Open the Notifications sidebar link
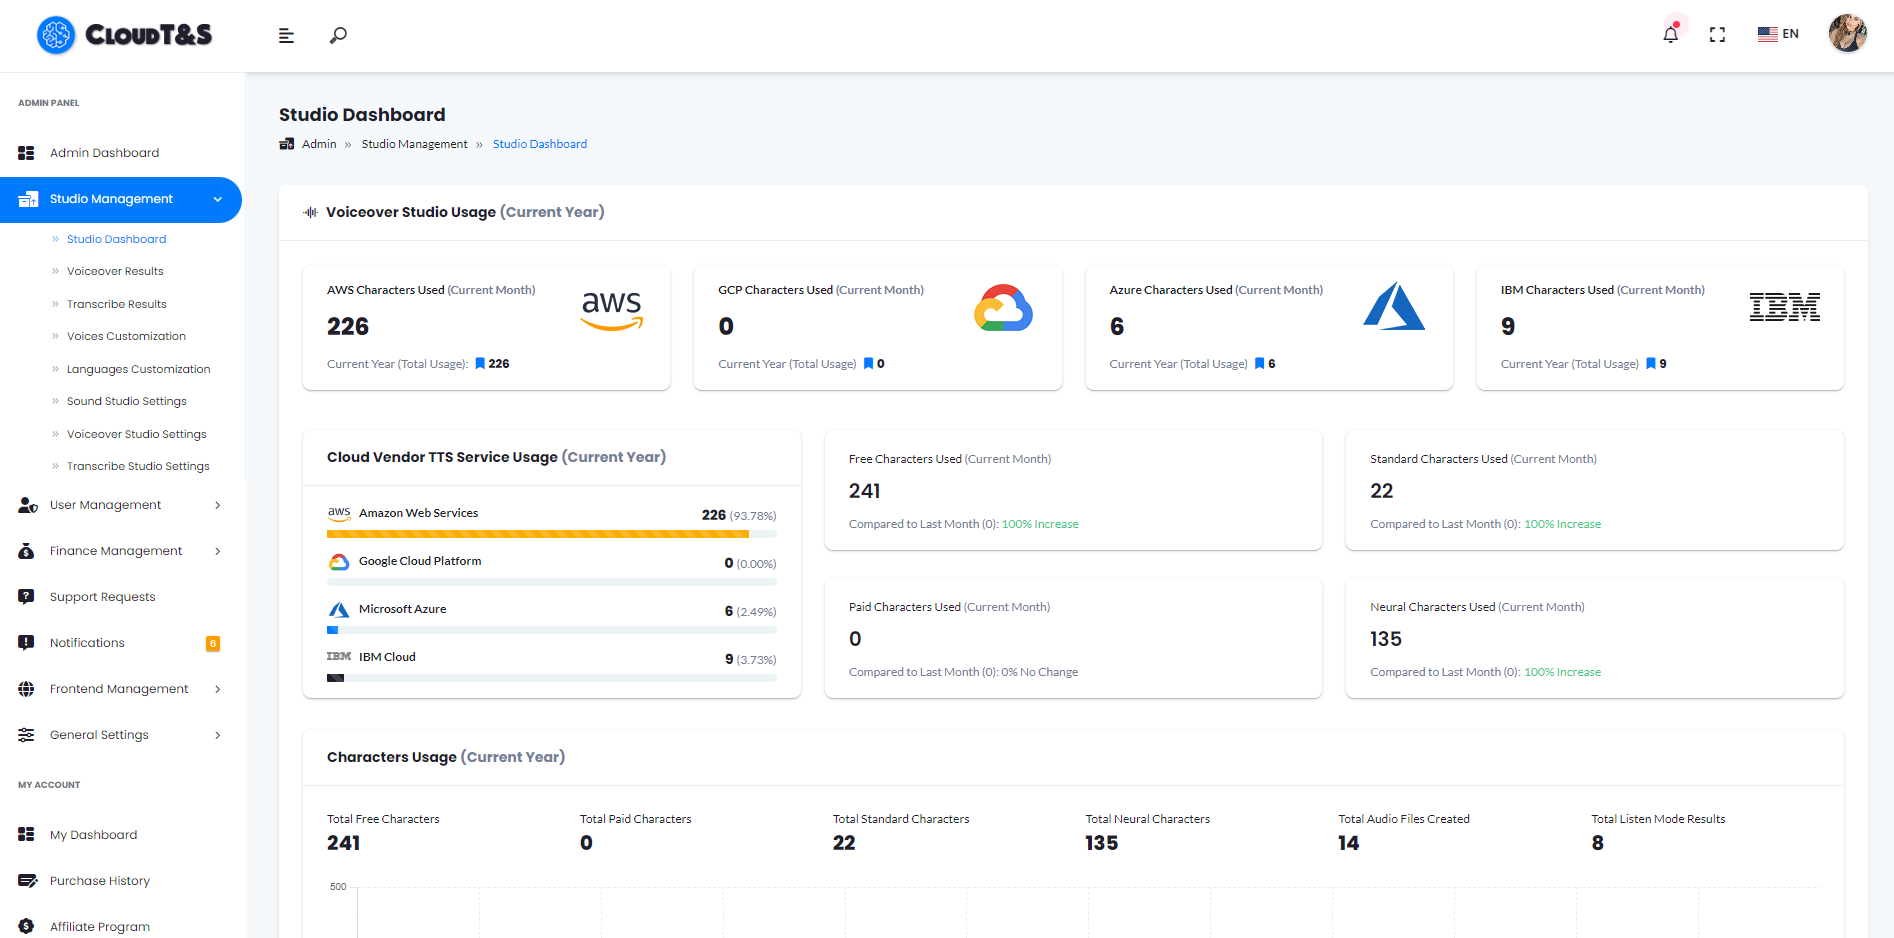1894x938 pixels. (87, 643)
